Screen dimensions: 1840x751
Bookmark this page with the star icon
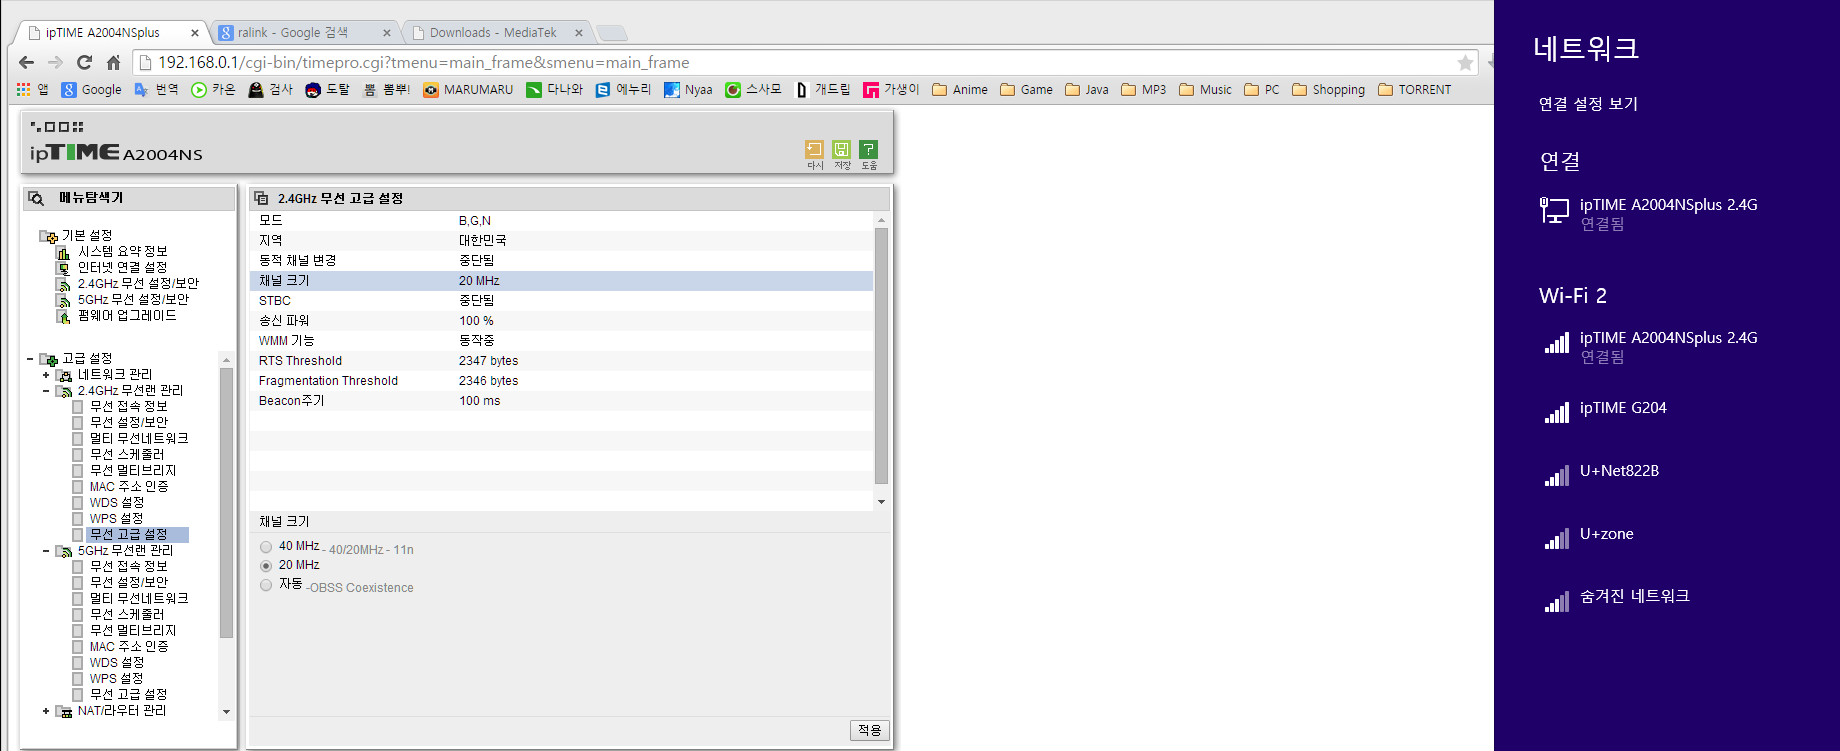(1465, 63)
